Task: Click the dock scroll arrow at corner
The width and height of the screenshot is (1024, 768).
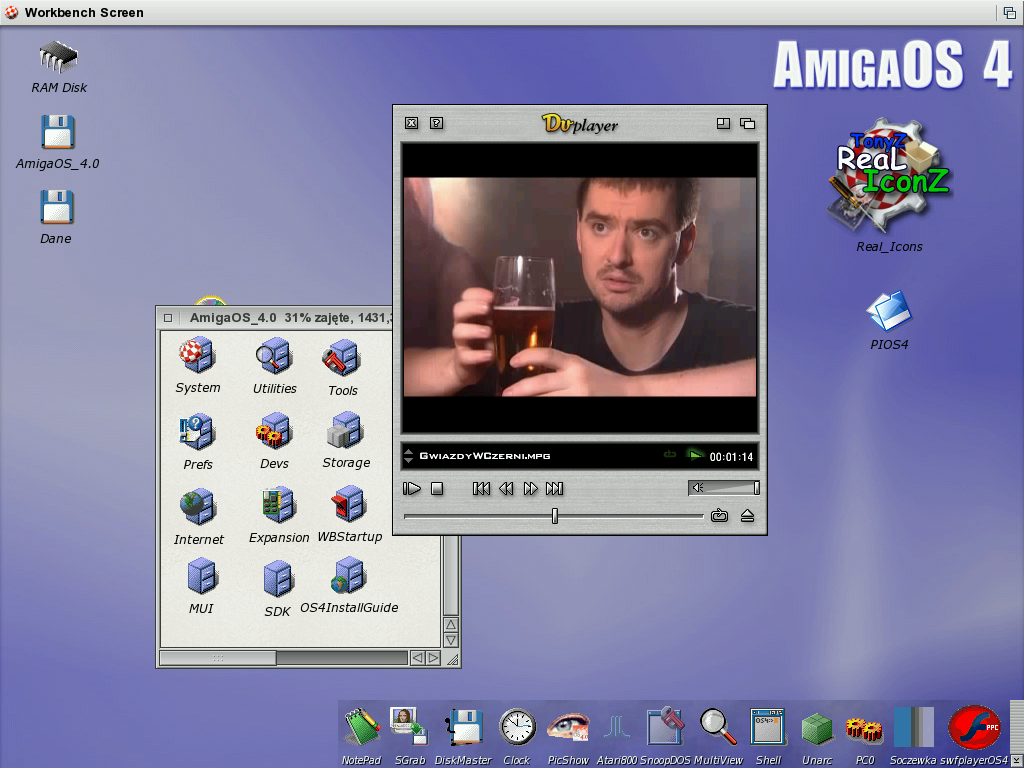Action: [x=1016, y=760]
